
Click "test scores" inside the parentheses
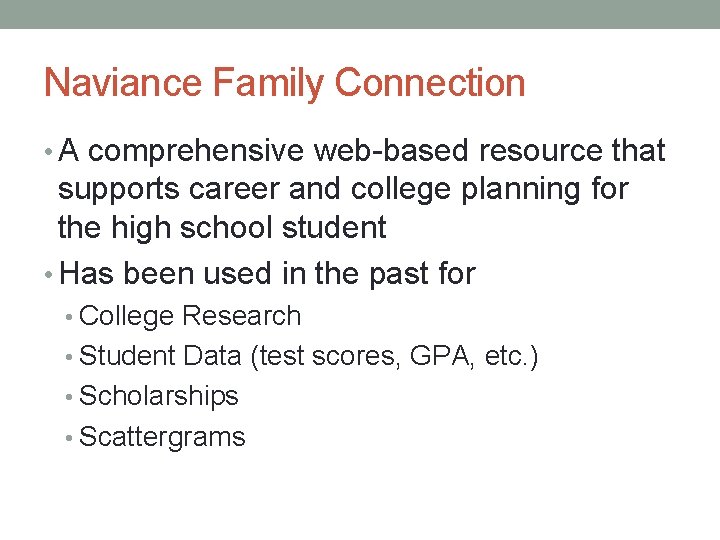click(x=327, y=356)
